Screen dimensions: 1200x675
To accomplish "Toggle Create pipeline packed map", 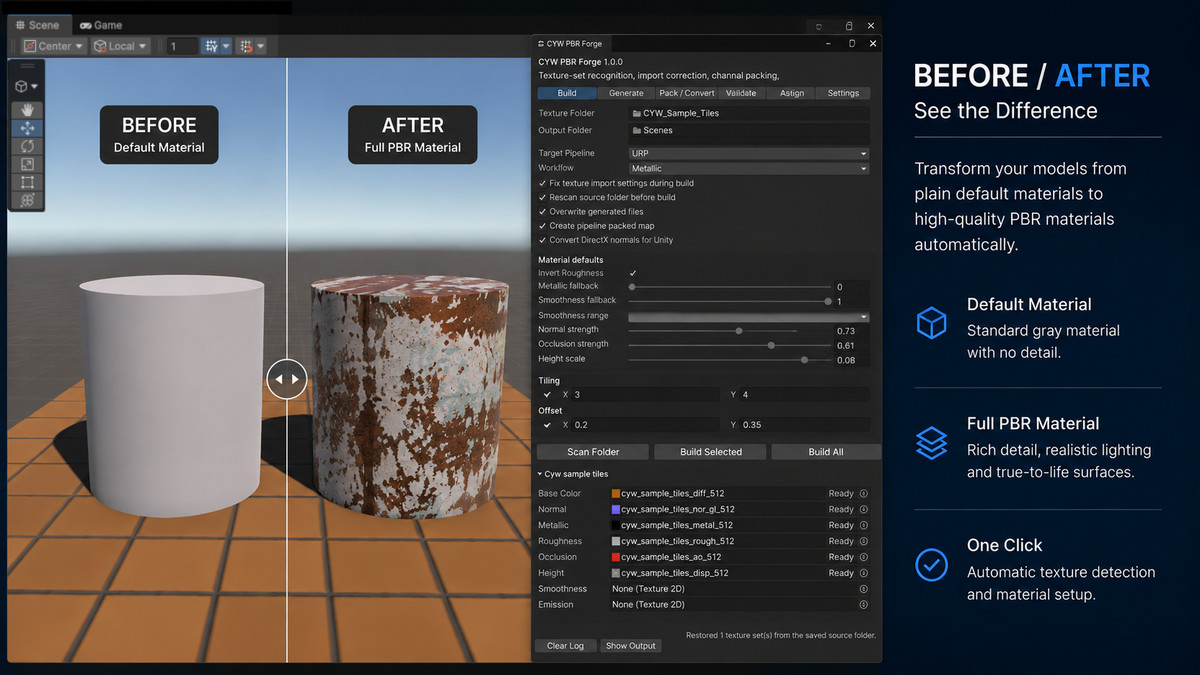I will click(543, 226).
